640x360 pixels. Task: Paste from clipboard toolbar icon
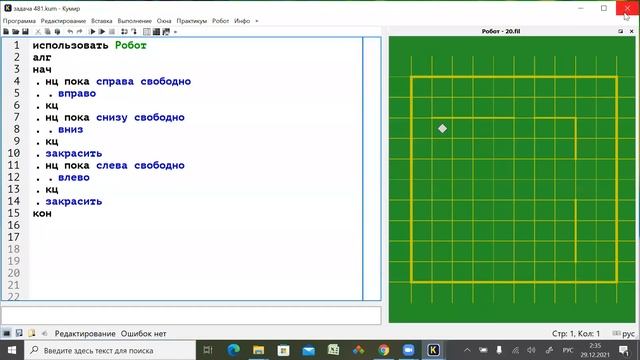(57, 31)
